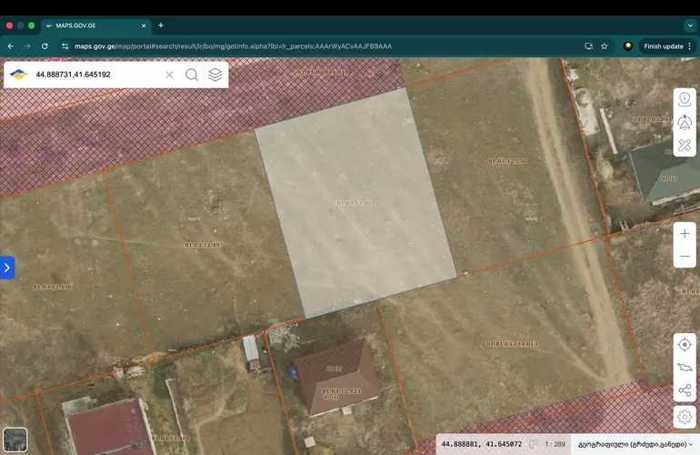
Task: Open map settings gear icon
Action: pos(684,415)
